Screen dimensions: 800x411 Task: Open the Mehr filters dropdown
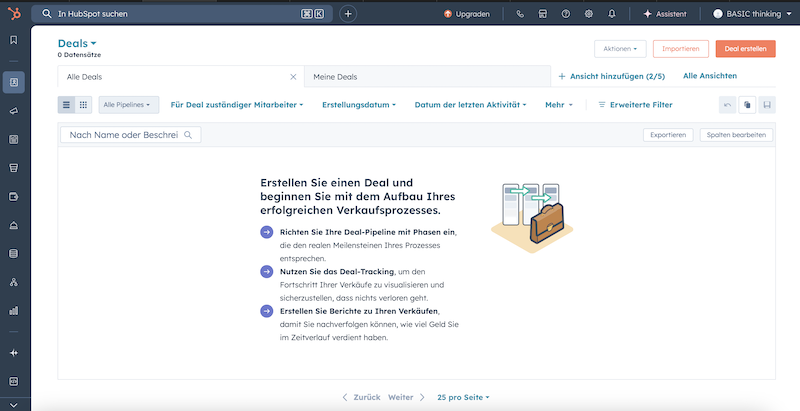(559, 105)
